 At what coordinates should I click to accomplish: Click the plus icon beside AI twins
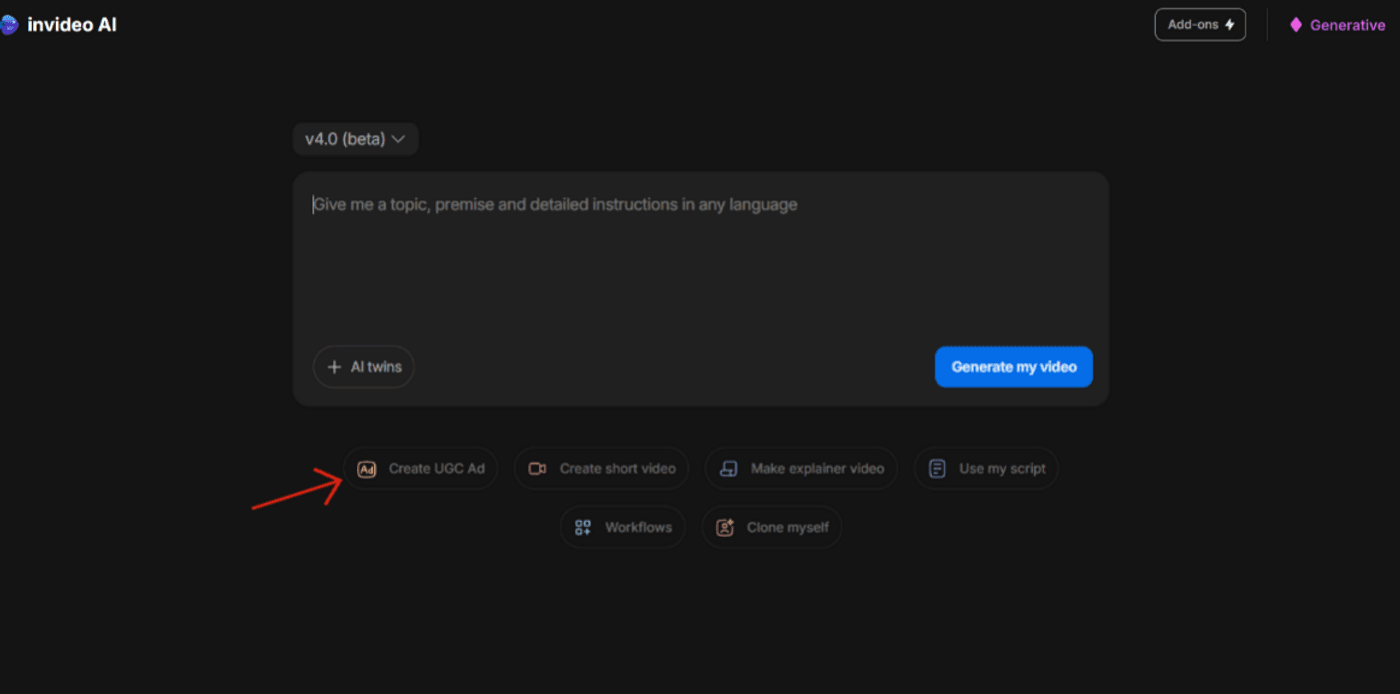334,367
